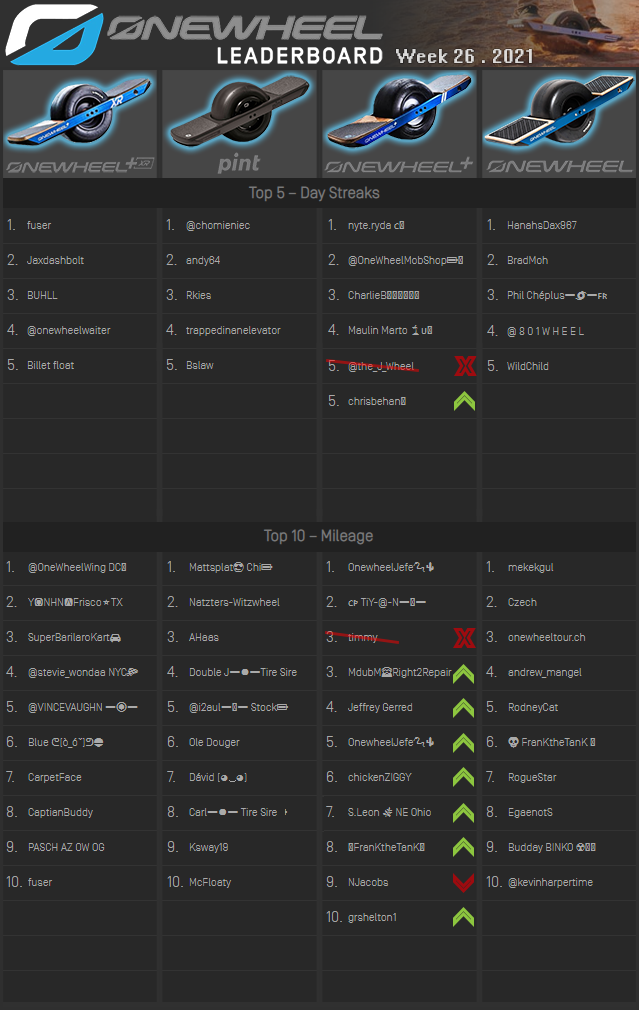Screen dimensions: 639x1010
Task: Click the green arrow next to Jeffrey Gerred
Action: point(464,708)
